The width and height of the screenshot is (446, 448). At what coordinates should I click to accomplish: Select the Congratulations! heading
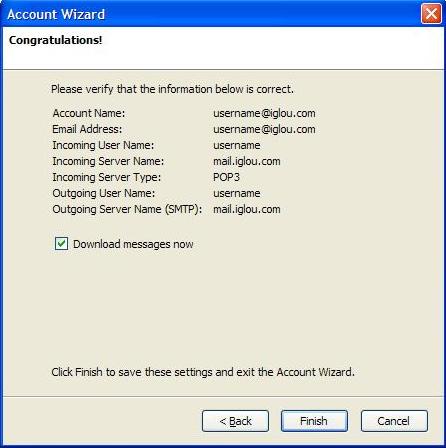tap(56, 40)
